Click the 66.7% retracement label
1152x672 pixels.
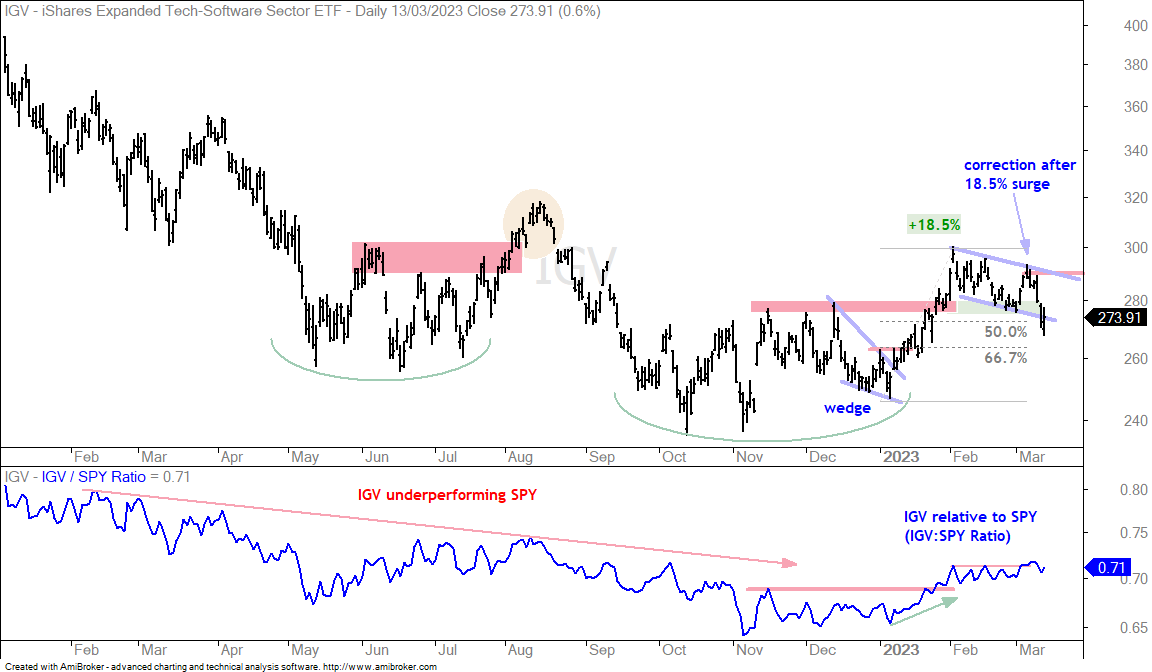coord(1006,358)
